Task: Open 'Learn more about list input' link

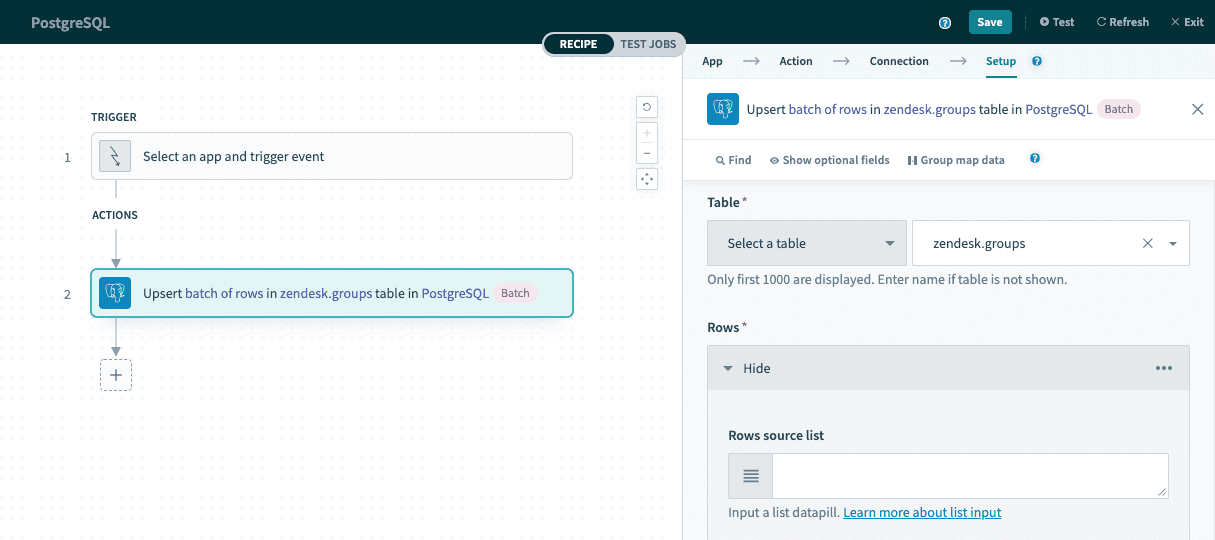Action: 921,512
